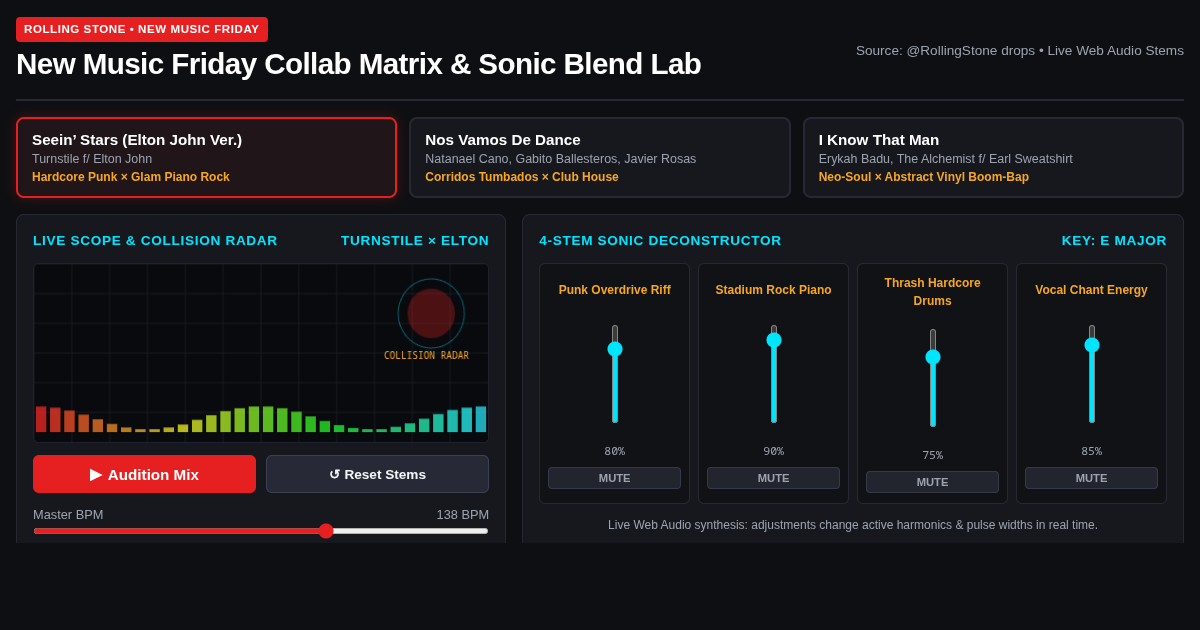The width and height of the screenshot is (1200, 630).
Task: Click the Natanael Cano, Gabito Ballesteros artist line
Action: point(561,159)
